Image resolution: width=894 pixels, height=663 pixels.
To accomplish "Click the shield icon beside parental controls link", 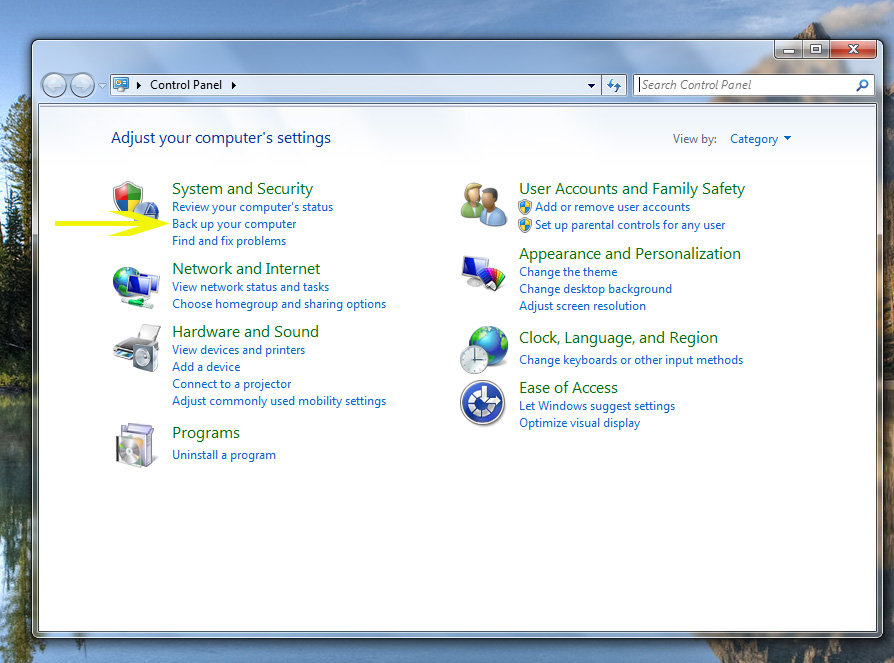I will (x=525, y=225).
